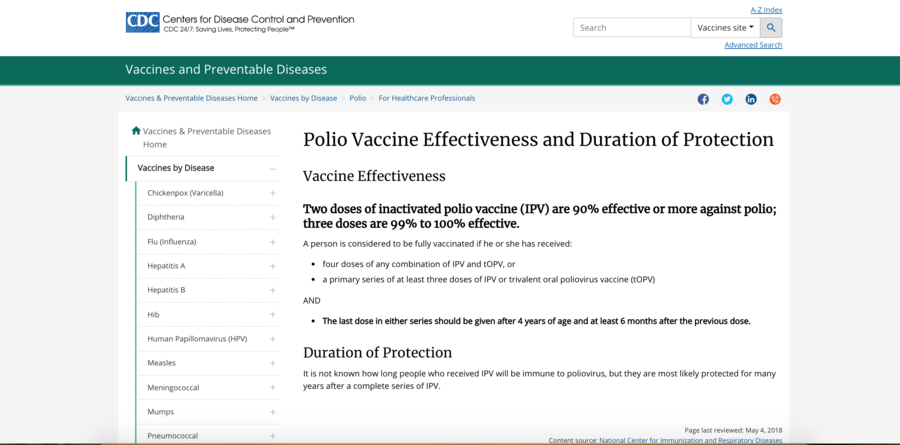
Task: Expand Chickenpox (Varicella) submenu
Action: [x=273, y=194]
